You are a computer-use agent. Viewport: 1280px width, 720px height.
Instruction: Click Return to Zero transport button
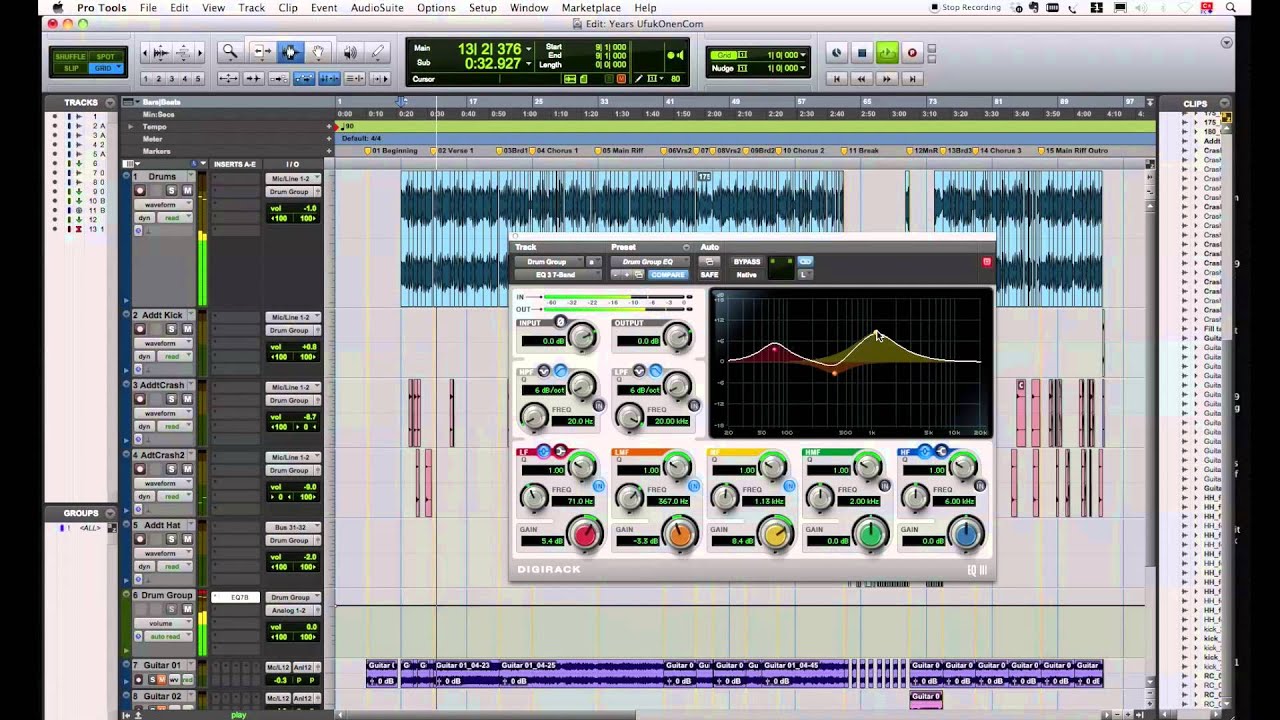pyautogui.click(x=837, y=78)
